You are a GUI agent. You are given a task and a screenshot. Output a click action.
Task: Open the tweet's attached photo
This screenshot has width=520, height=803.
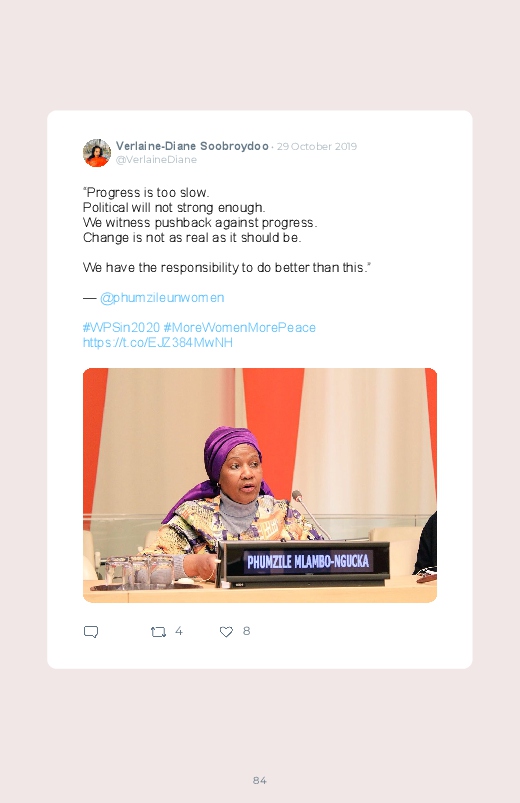click(260, 485)
